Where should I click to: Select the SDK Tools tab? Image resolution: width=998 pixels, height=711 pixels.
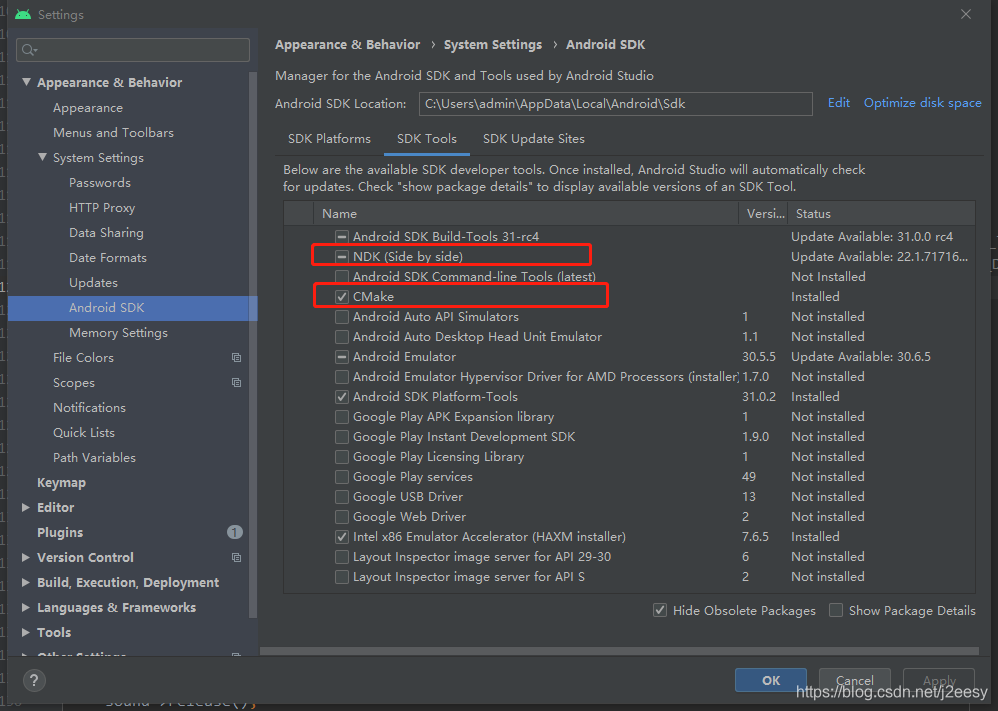click(x=426, y=139)
